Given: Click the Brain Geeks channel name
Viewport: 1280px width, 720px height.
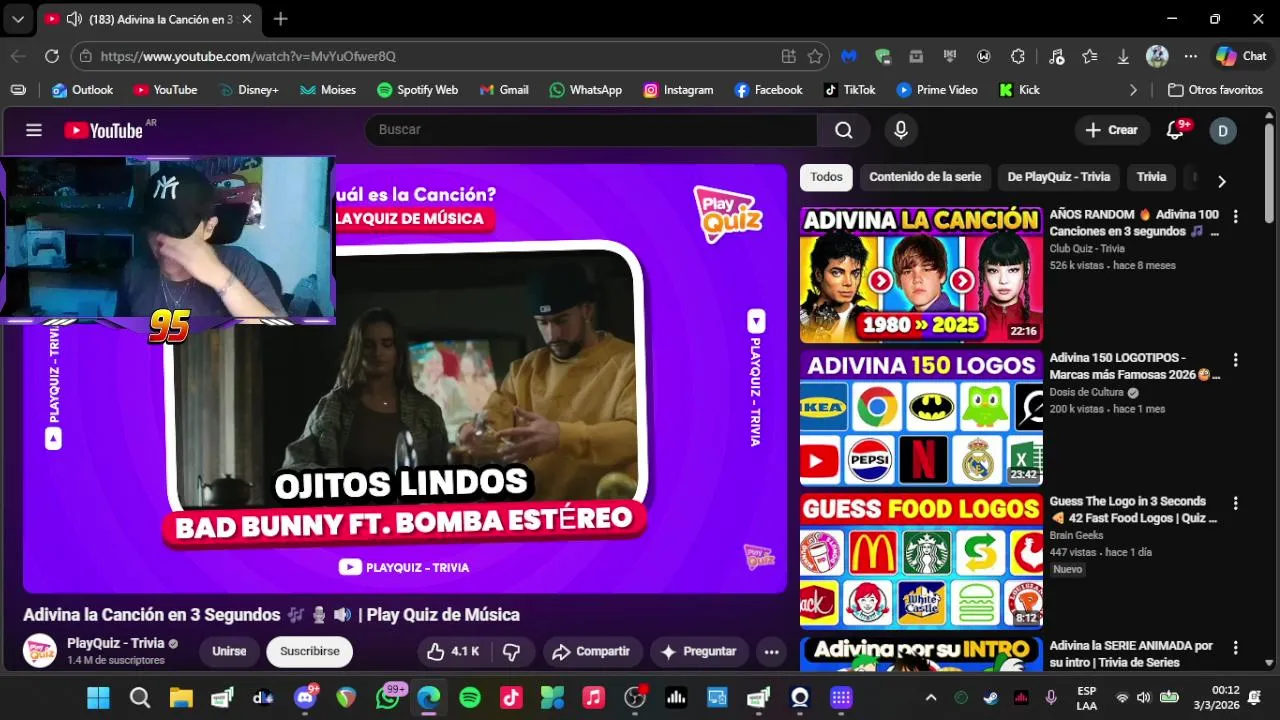Looking at the screenshot, I should point(1076,535).
